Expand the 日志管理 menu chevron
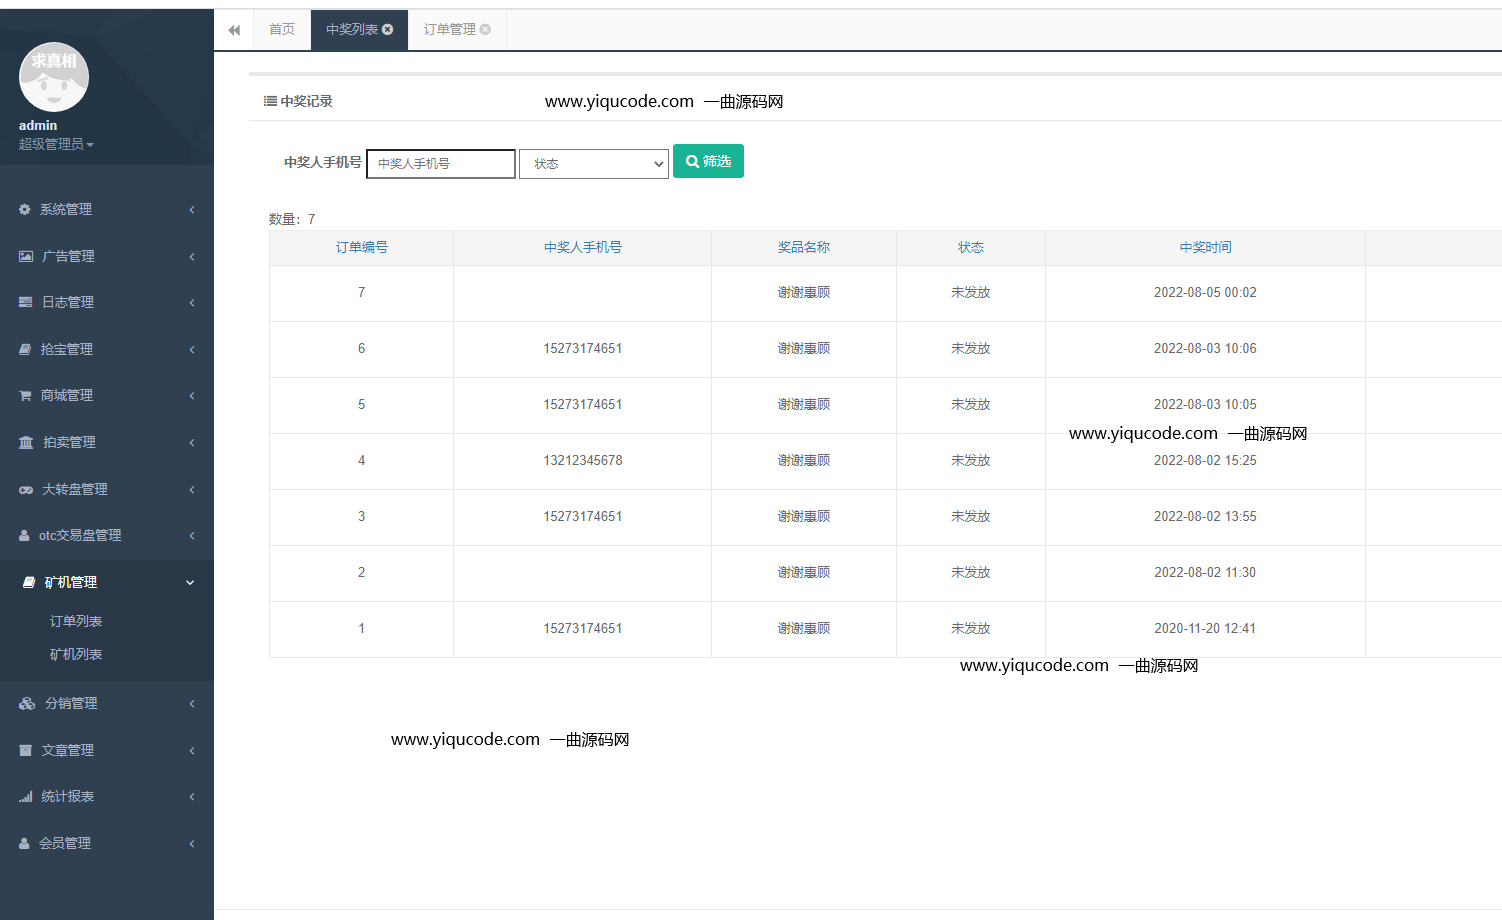Viewport: 1502px width, 920px height. click(191, 302)
